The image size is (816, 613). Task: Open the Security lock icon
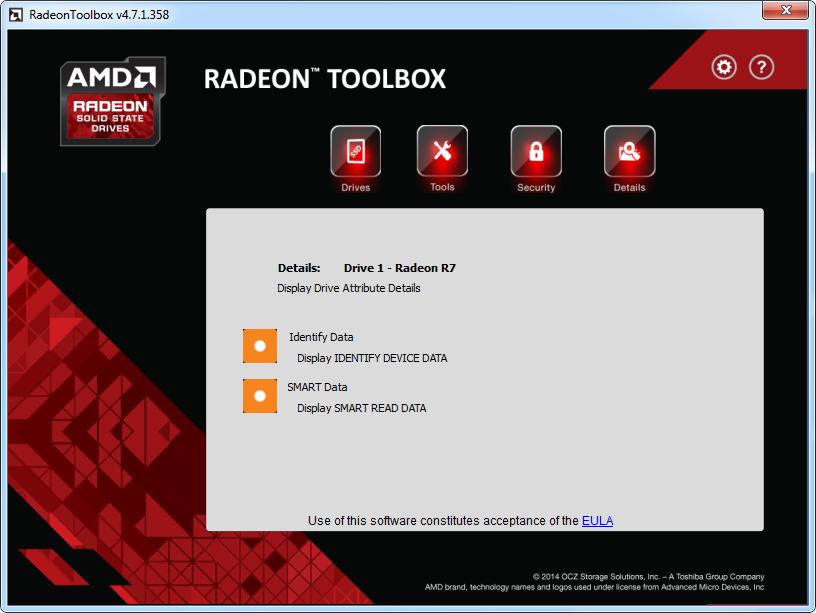pyautogui.click(x=536, y=151)
